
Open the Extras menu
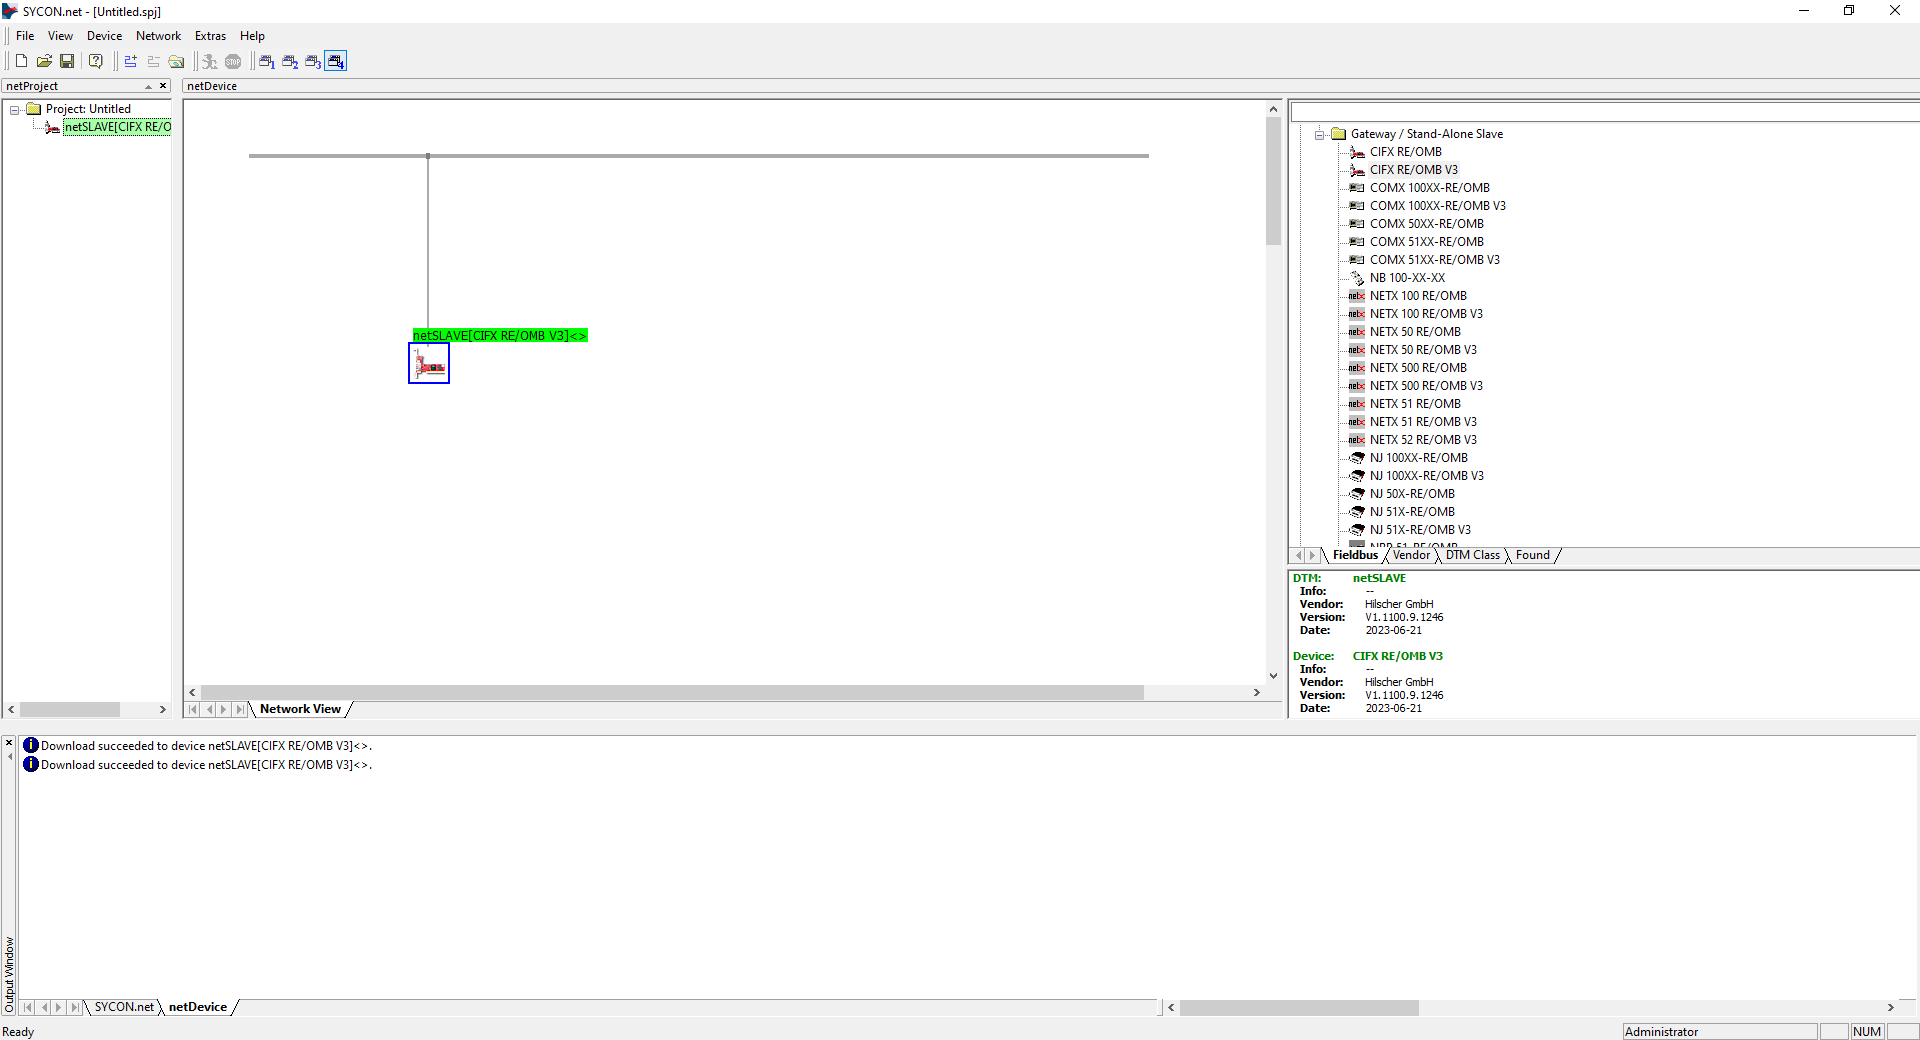pos(210,36)
